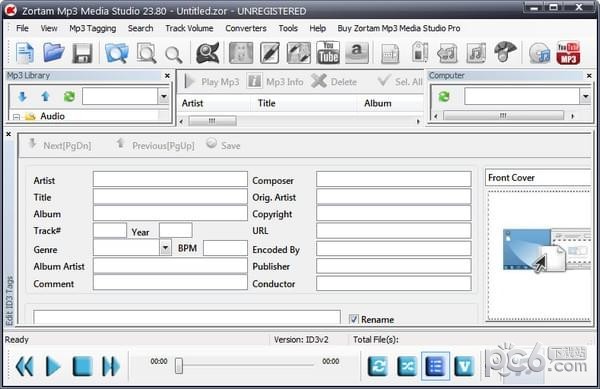Click the blank document toolbar icon

tap(390, 54)
